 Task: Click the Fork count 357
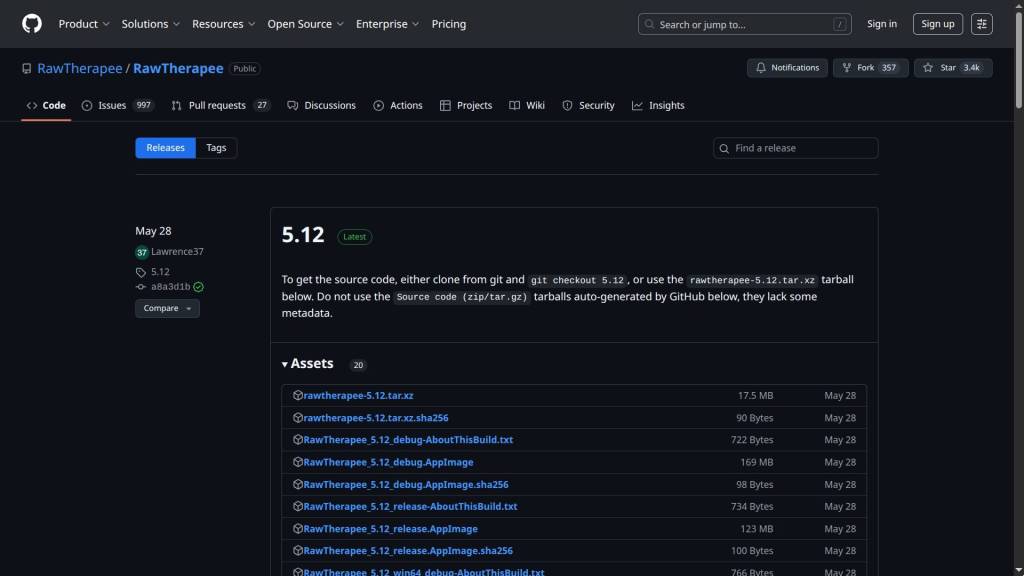click(889, 68)
